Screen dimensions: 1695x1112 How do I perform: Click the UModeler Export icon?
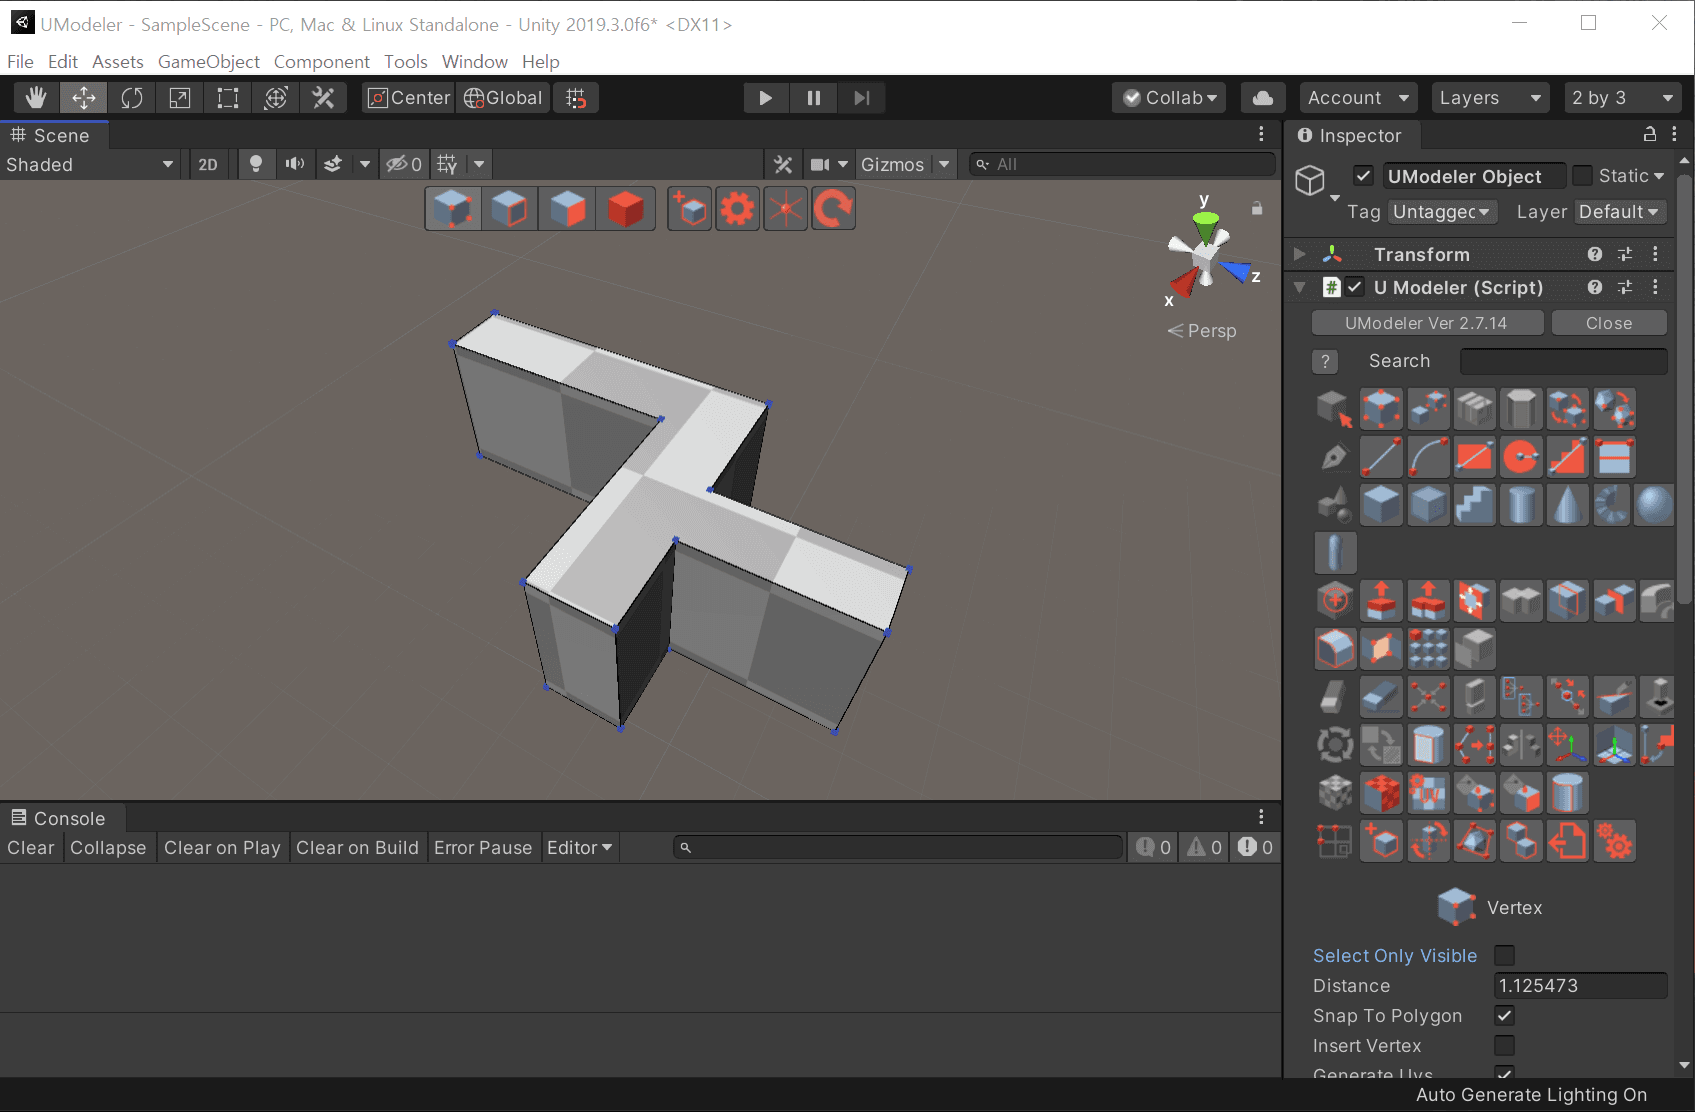[x=1568, y=841]
